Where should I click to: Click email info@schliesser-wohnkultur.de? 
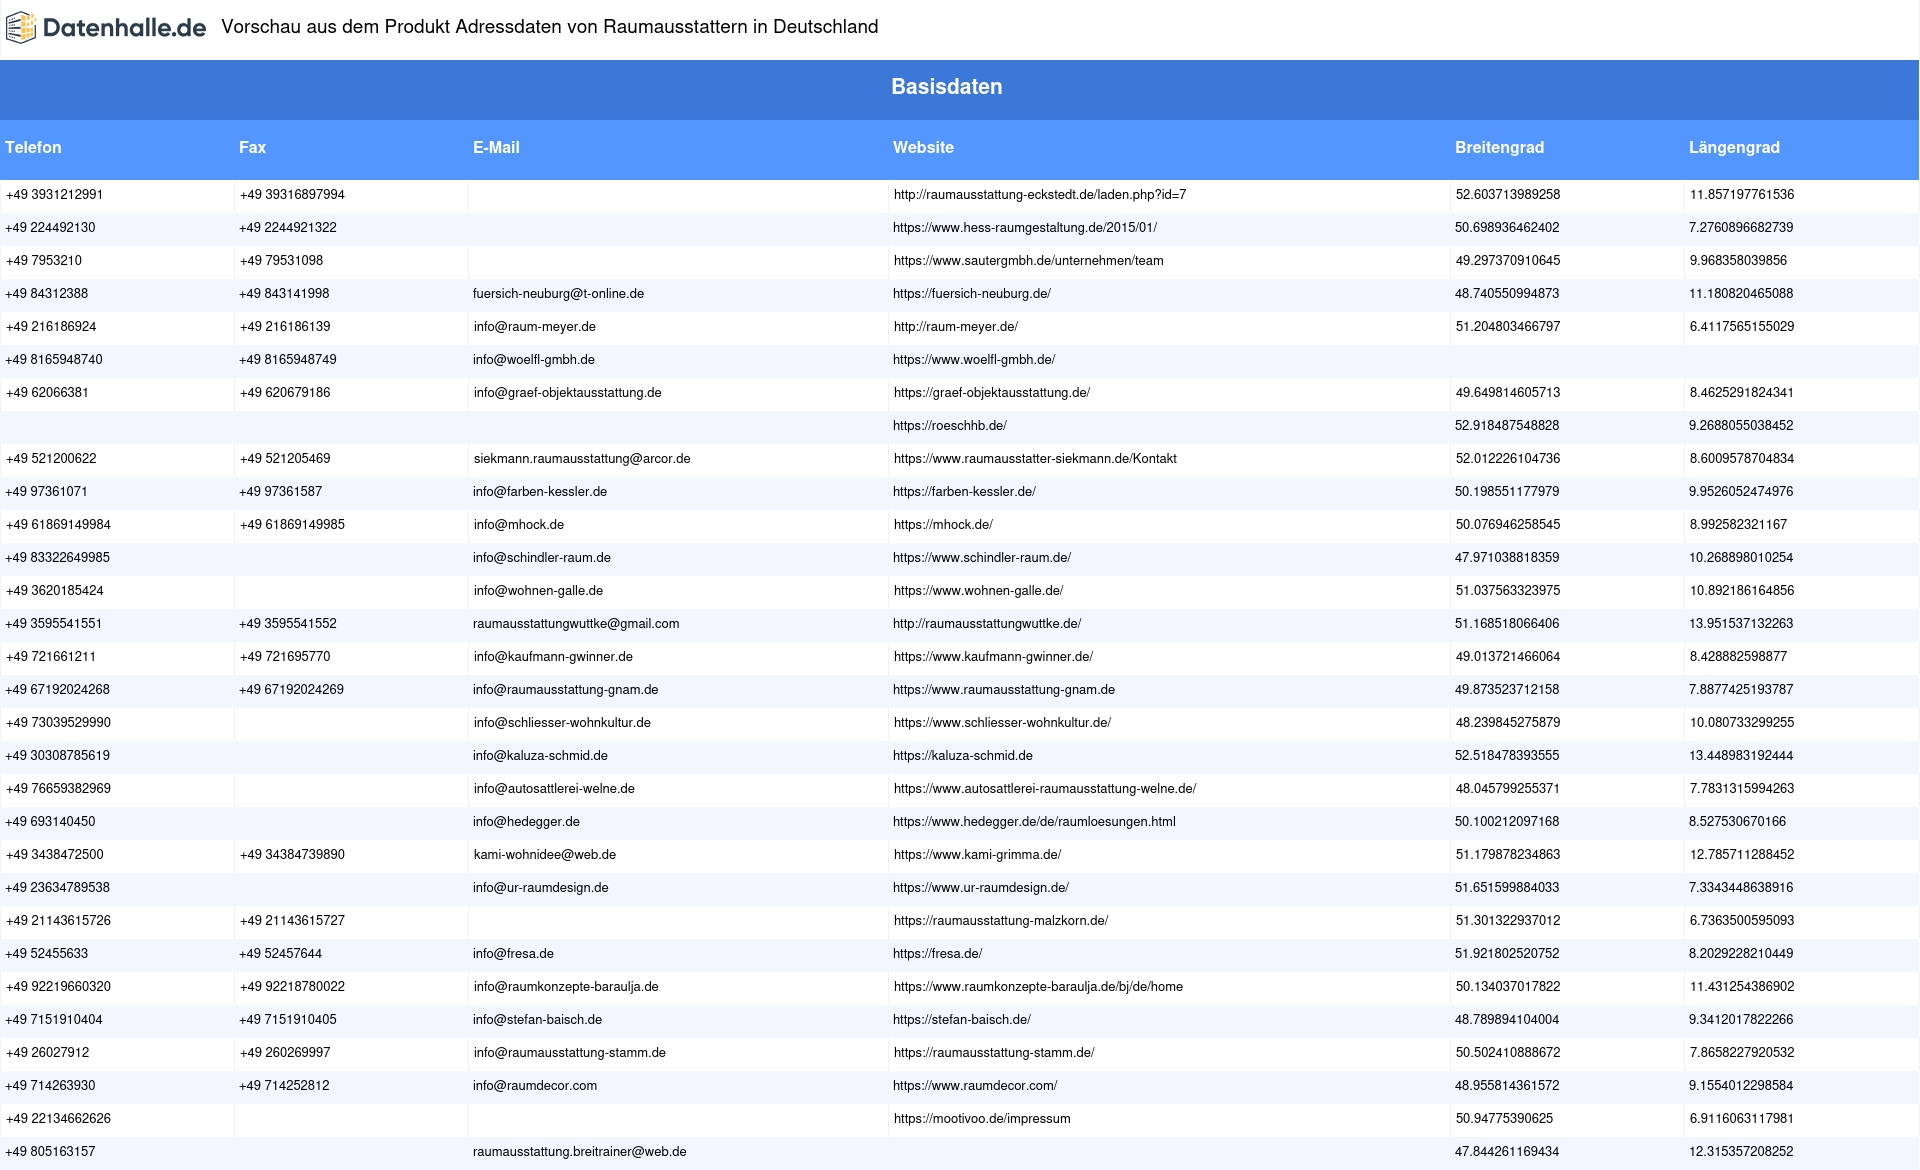(x=562, y=723)
